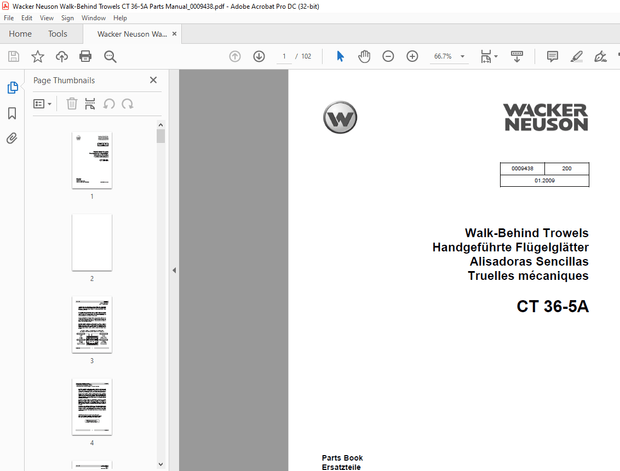Rotate page clockwise

click(x=127, y=104)
